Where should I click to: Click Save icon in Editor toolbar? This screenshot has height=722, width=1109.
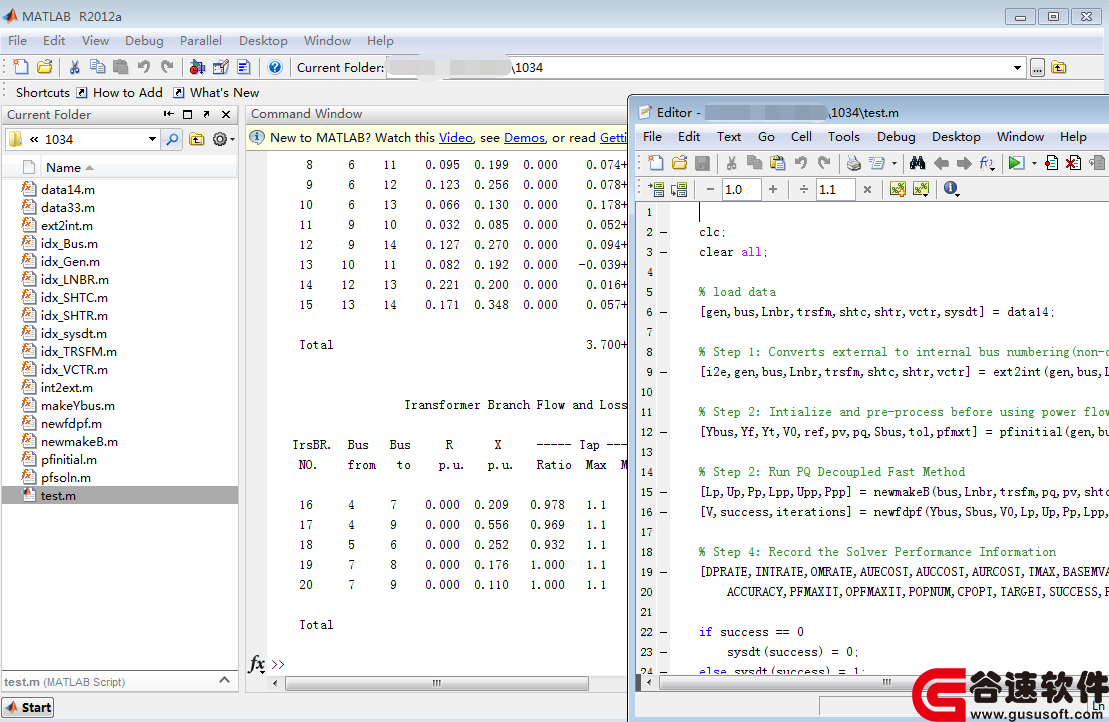point(702,163)
